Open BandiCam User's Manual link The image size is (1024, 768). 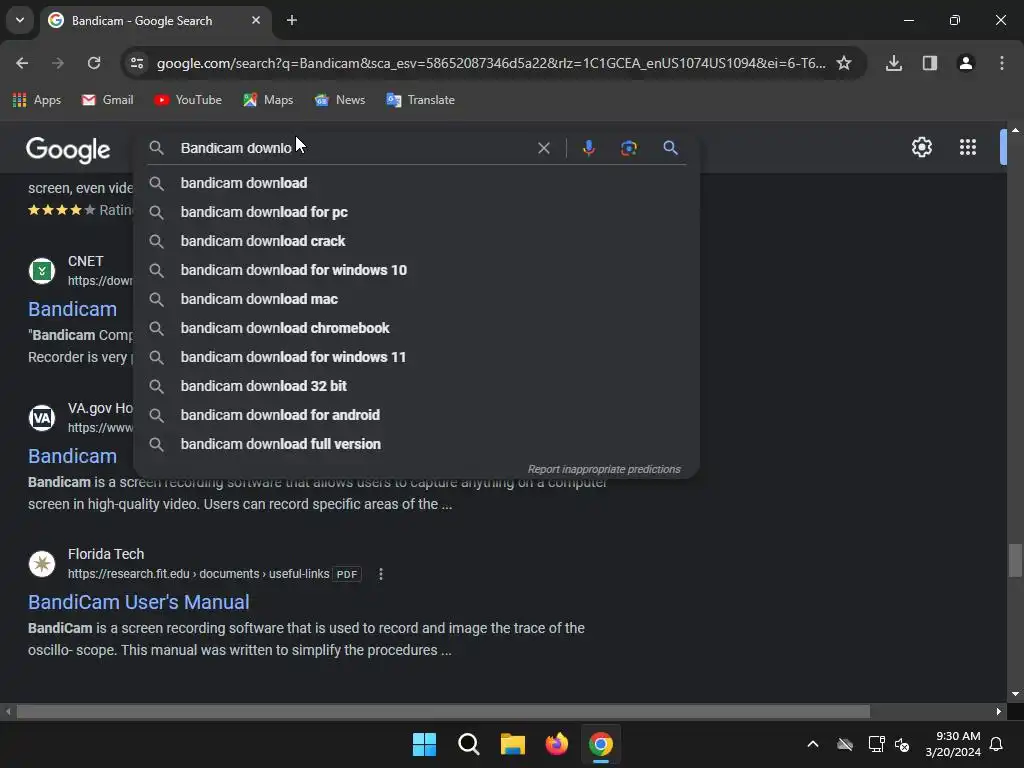(x=138, y=602)
